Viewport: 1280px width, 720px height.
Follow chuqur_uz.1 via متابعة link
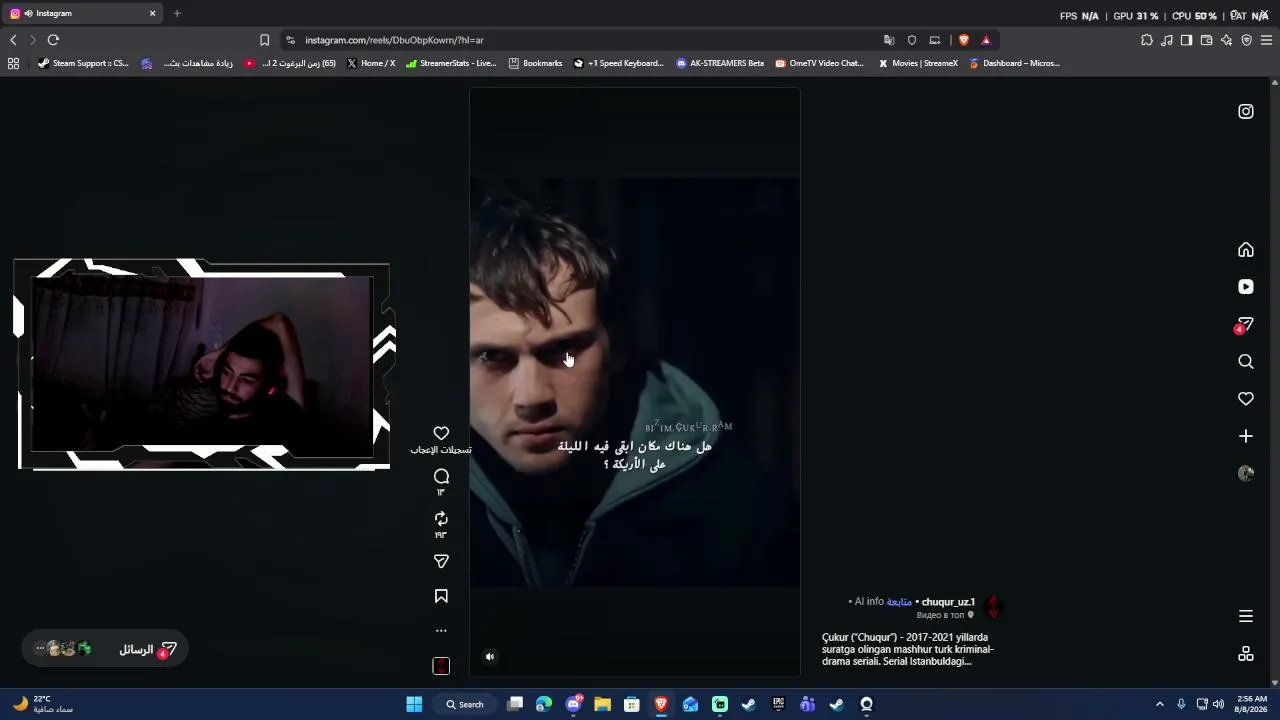[899, 602]
